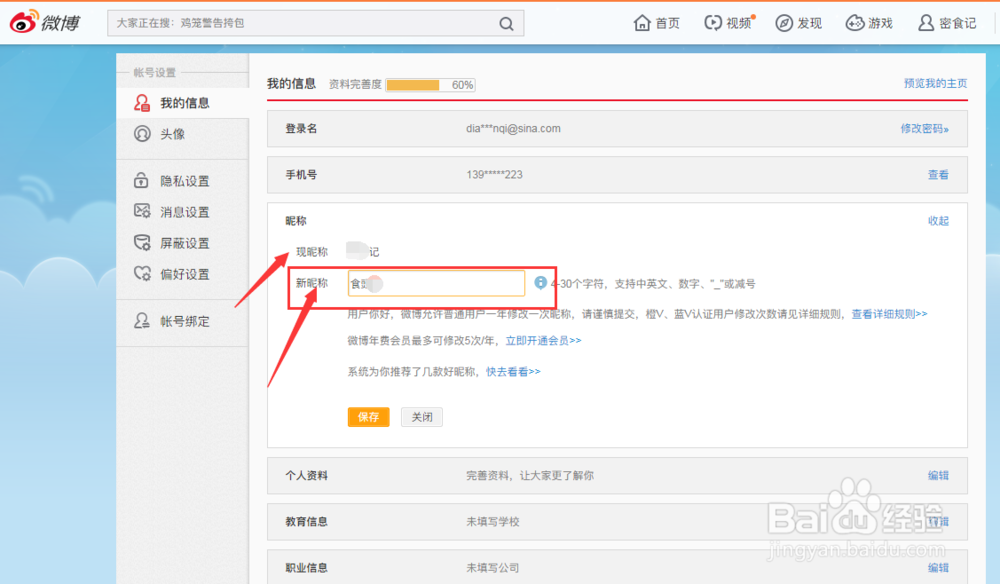The height and width of the screenshot is (584, 1000).
Task: Click 修改密码 link
Action: tap(924, 129)
